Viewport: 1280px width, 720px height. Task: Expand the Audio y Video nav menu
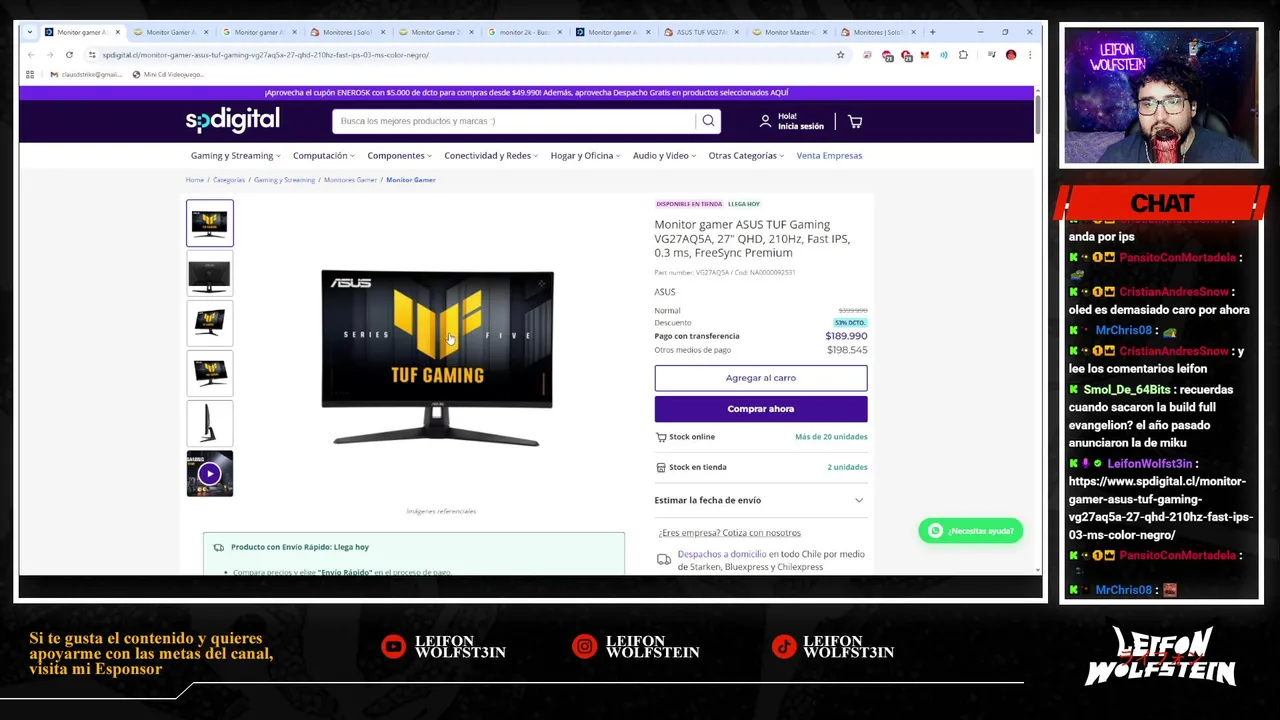[x=664, y=156]
